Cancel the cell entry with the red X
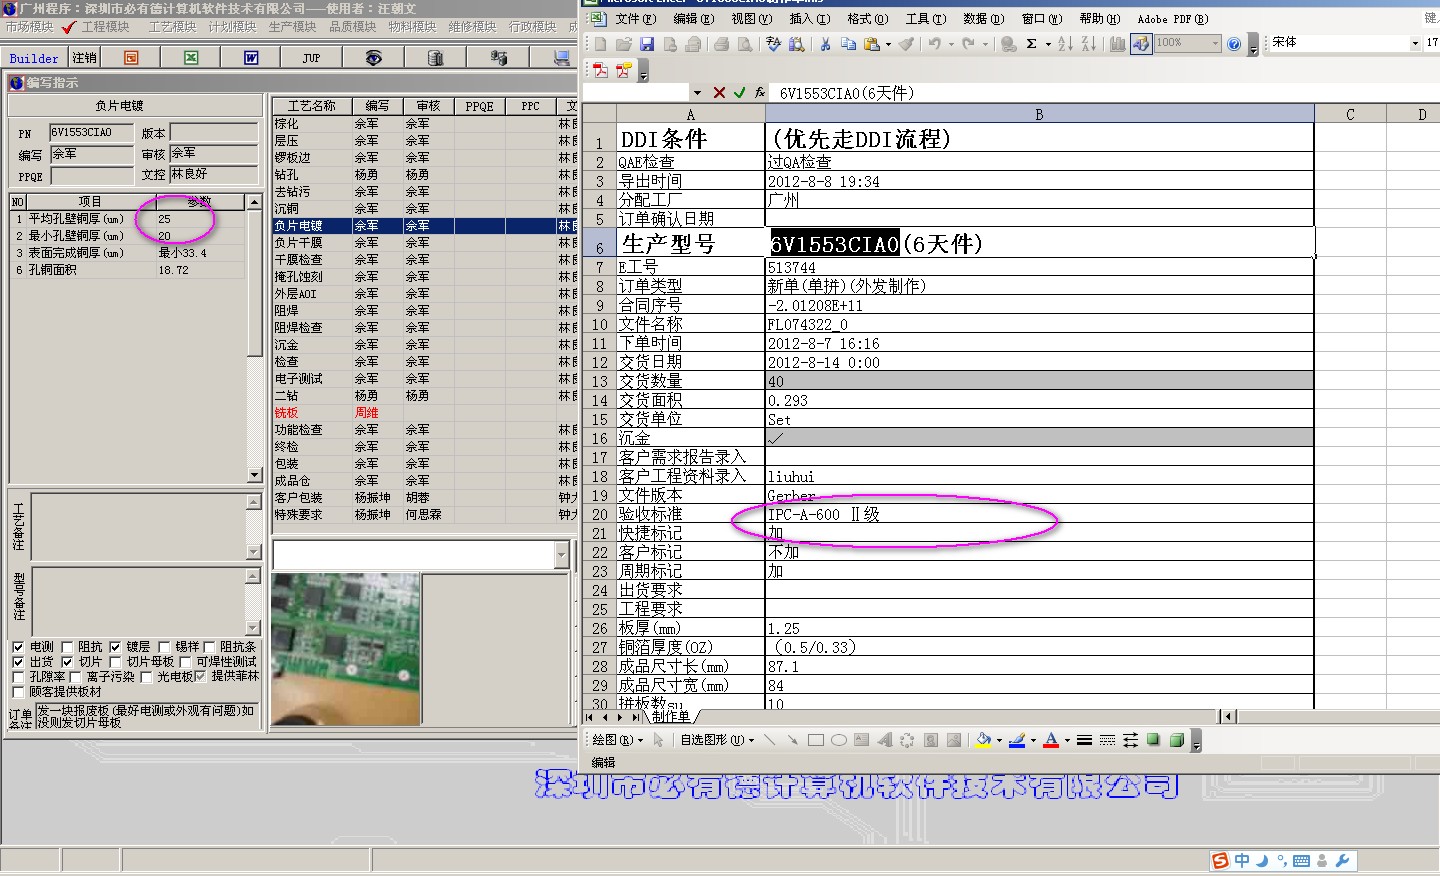 719,93
